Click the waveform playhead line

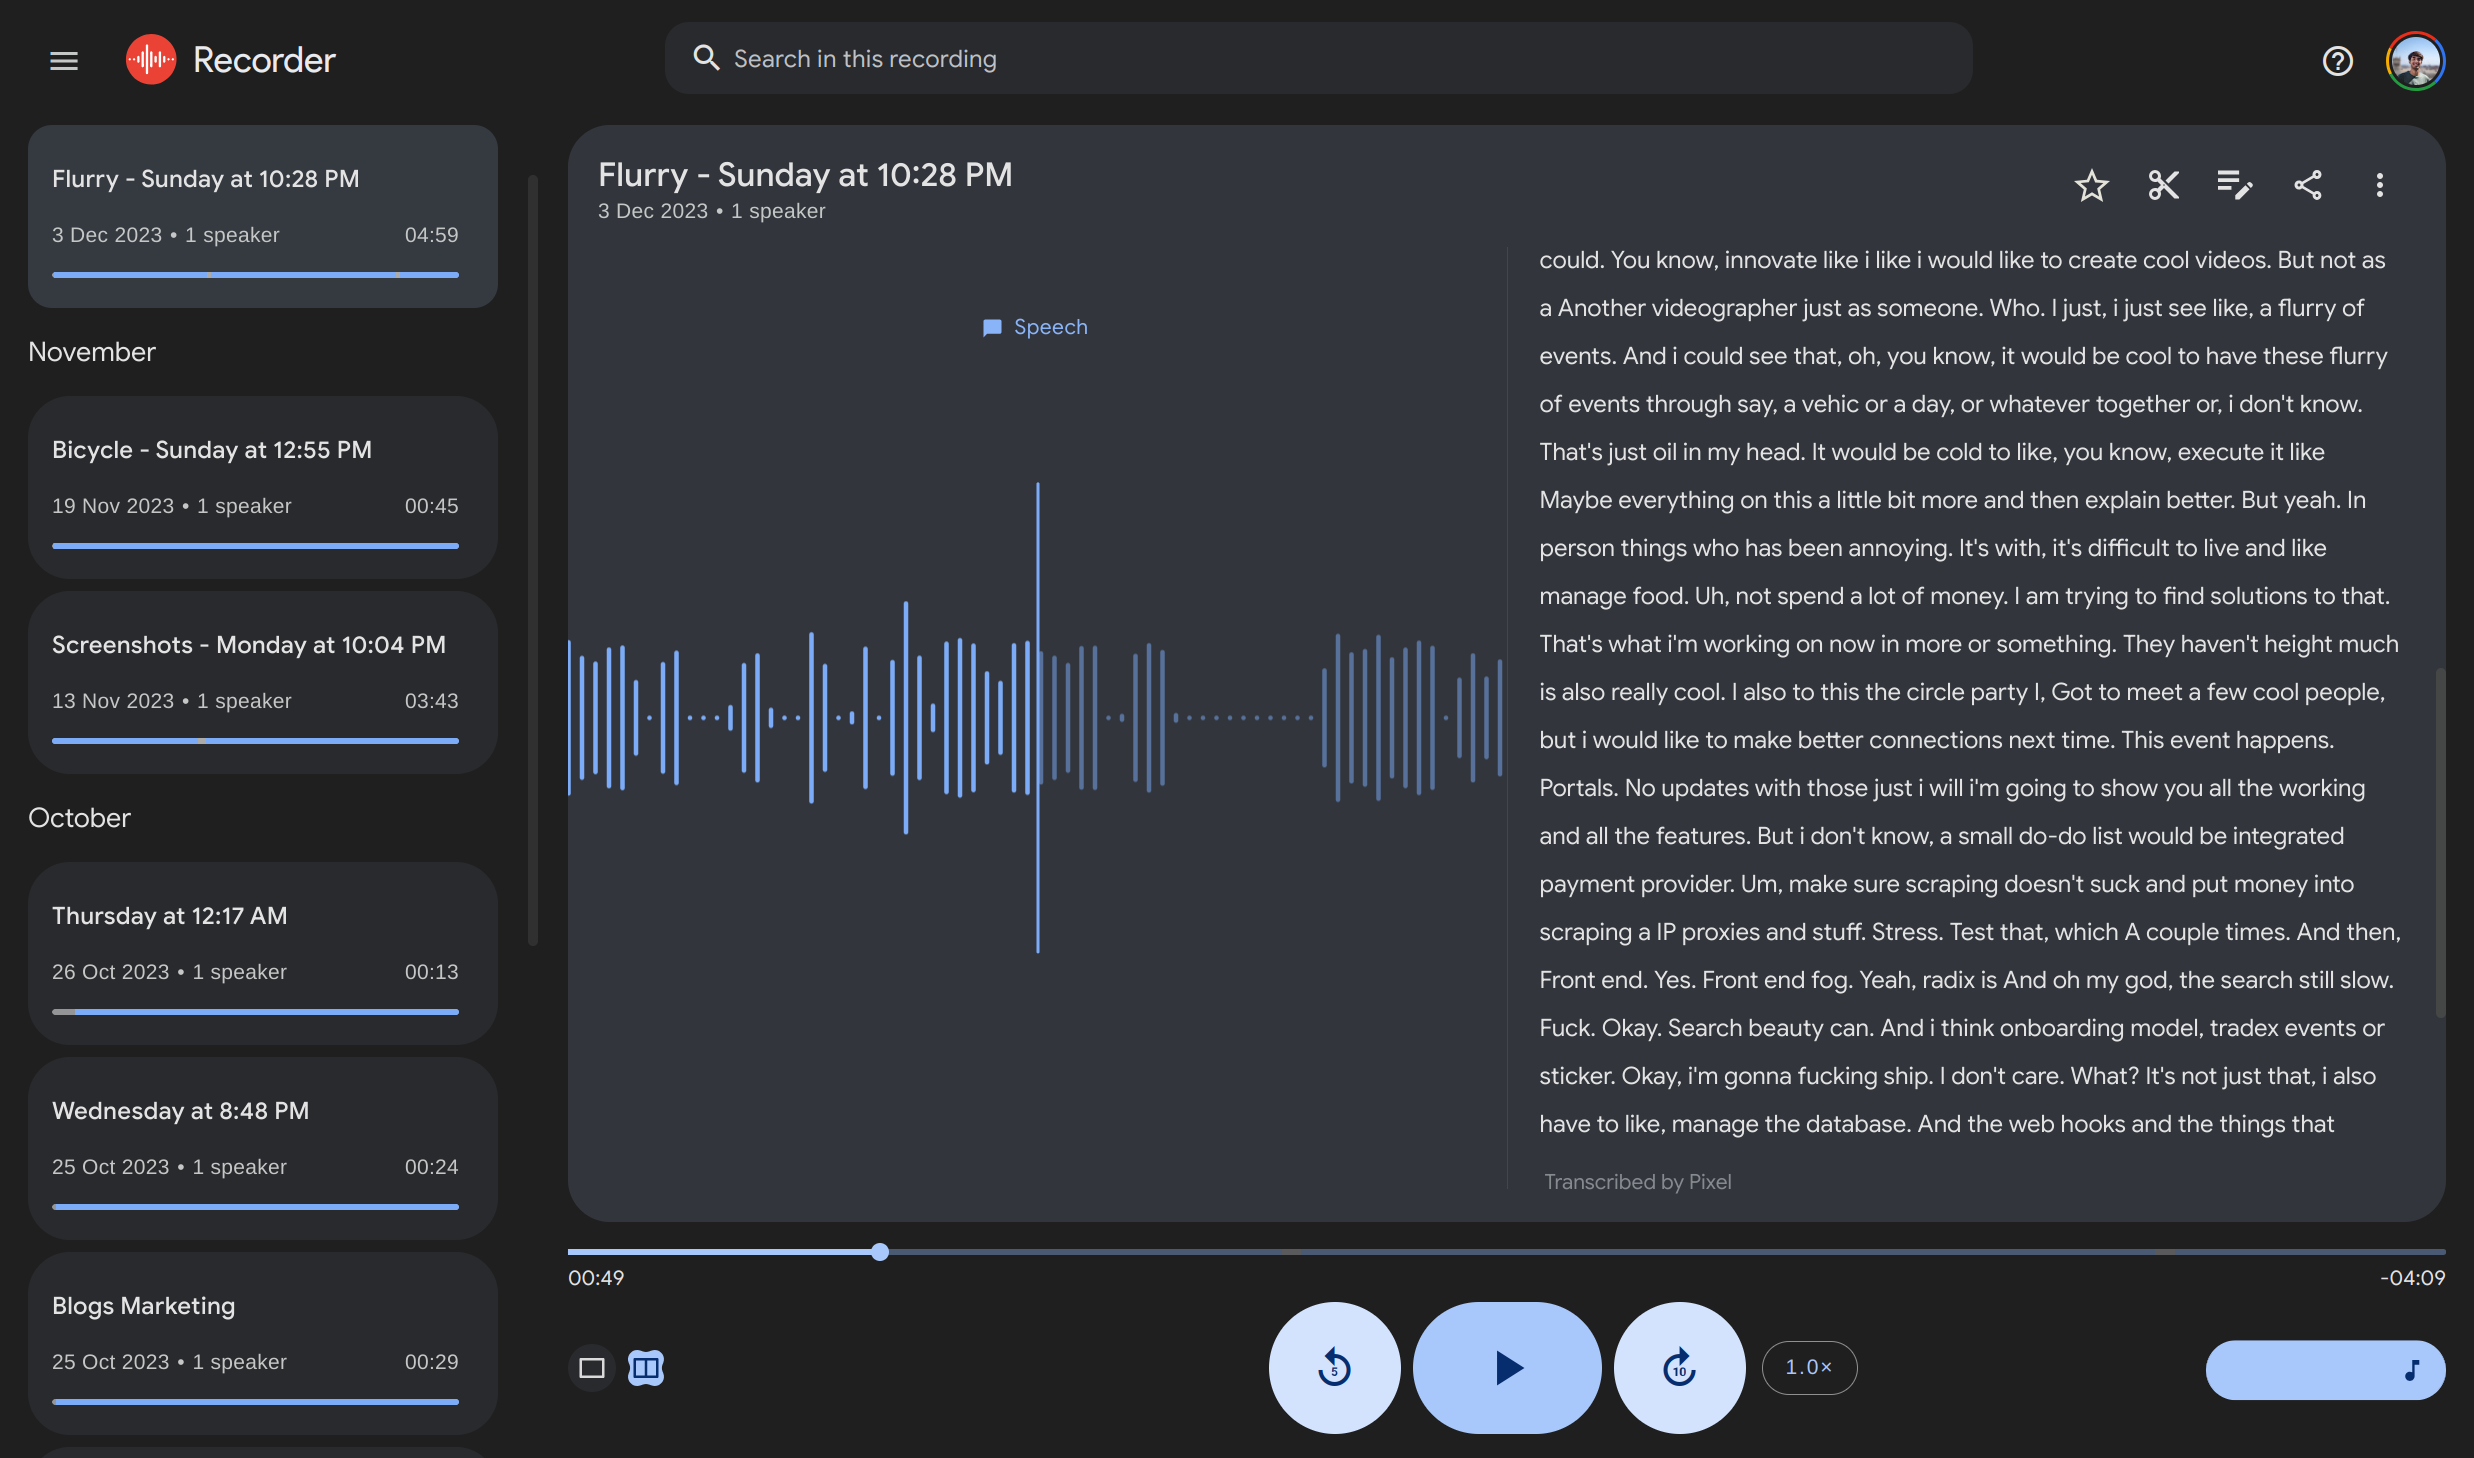pyautogui.click(x=1037, y=717)
